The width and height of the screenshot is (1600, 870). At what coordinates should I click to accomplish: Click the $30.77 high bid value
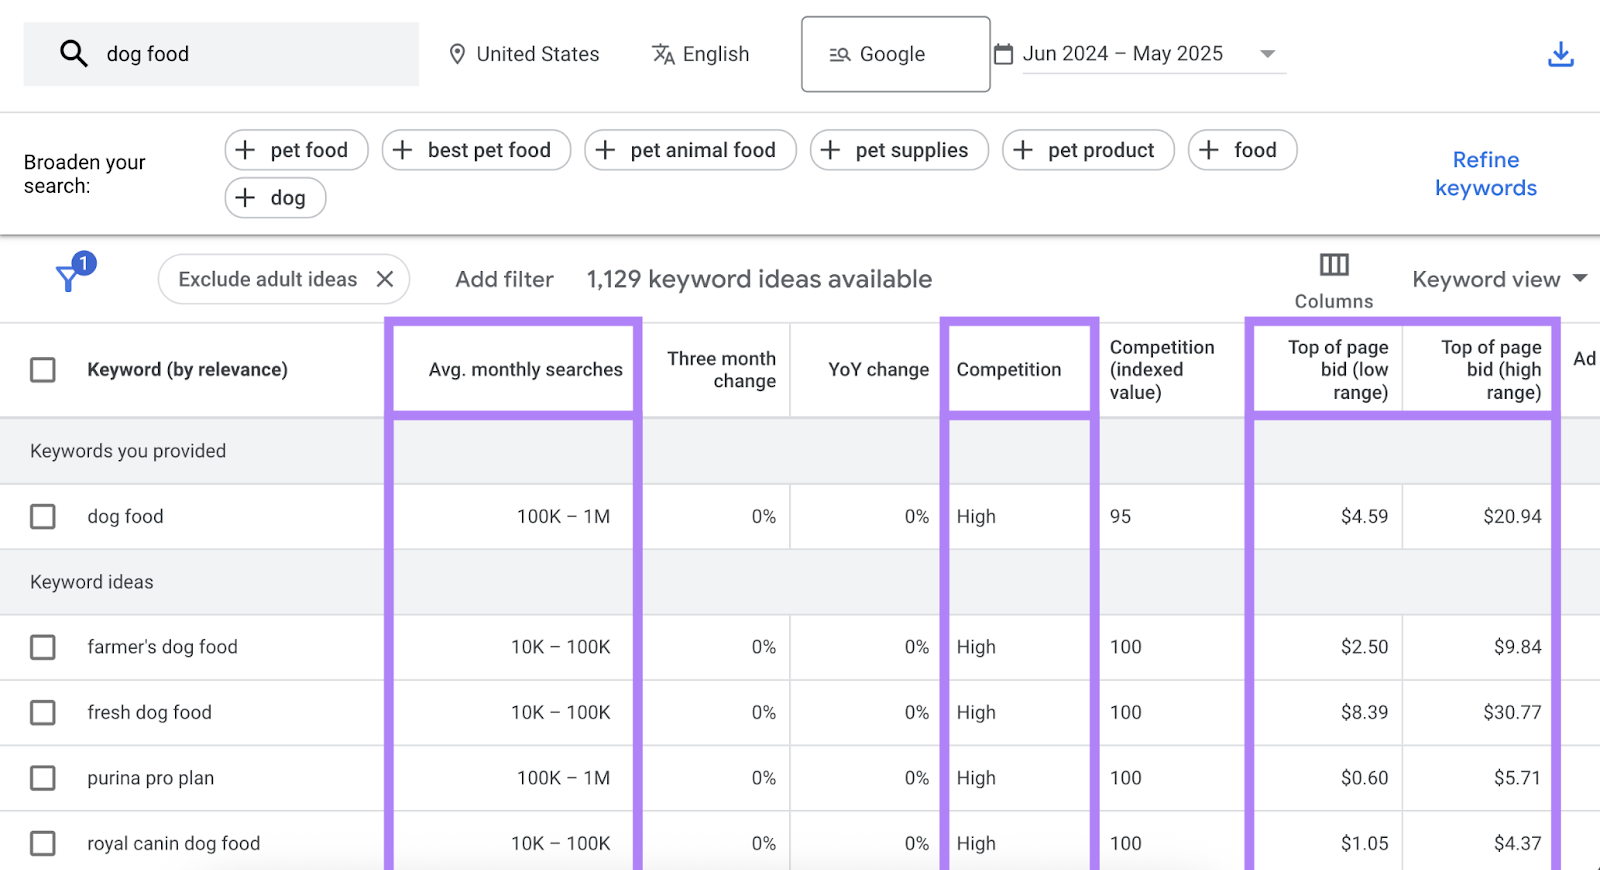(1512, 713)
